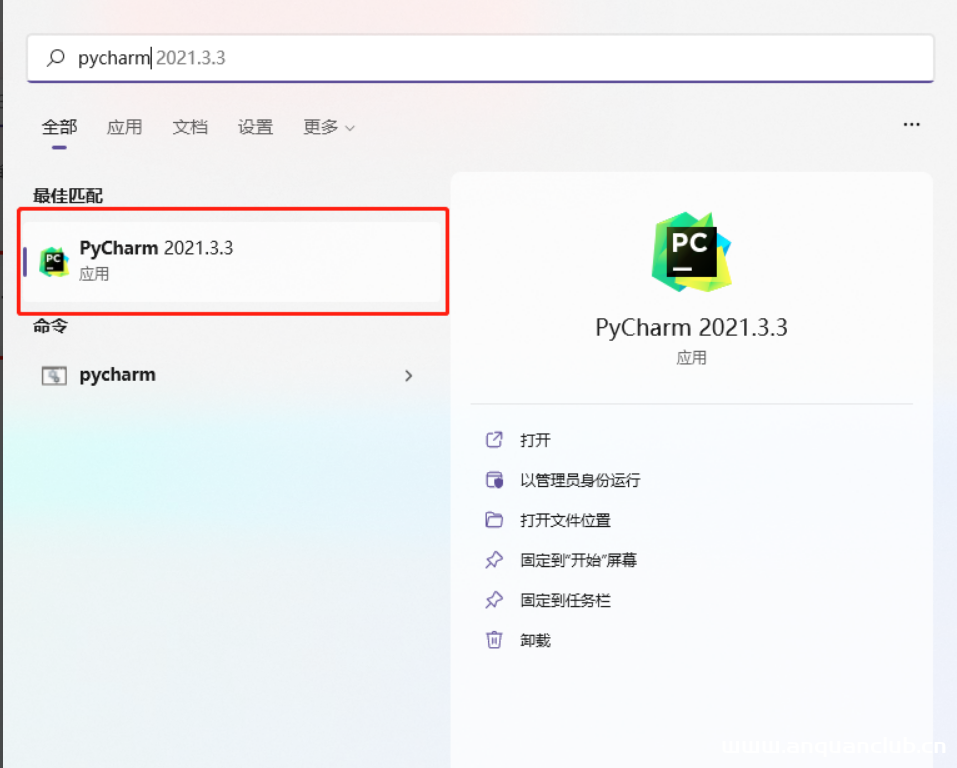The height and width of the screenshot is (768, 957).
Task: Click the folder icon for 打开文件位置
Action: [x=495, y=519]
